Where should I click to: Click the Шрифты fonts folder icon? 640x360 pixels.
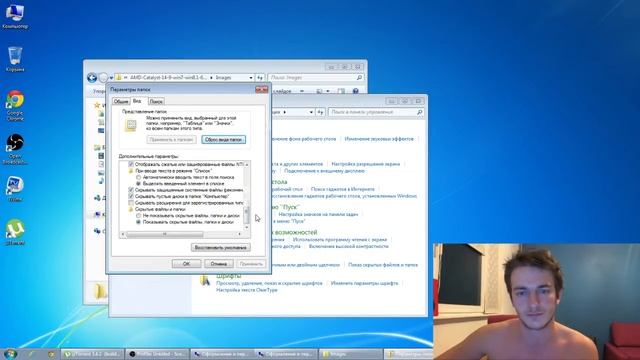(205, 280)
